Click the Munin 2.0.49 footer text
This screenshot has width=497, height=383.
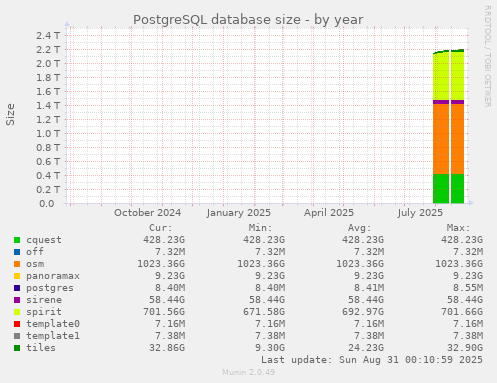249,372
